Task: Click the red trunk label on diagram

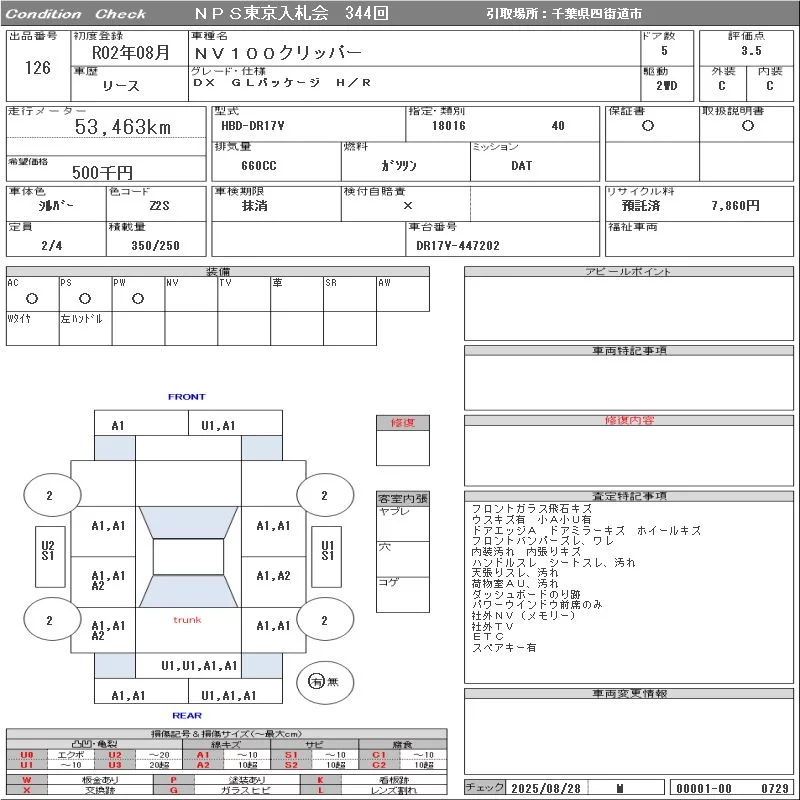Action: tap(187, 620)
